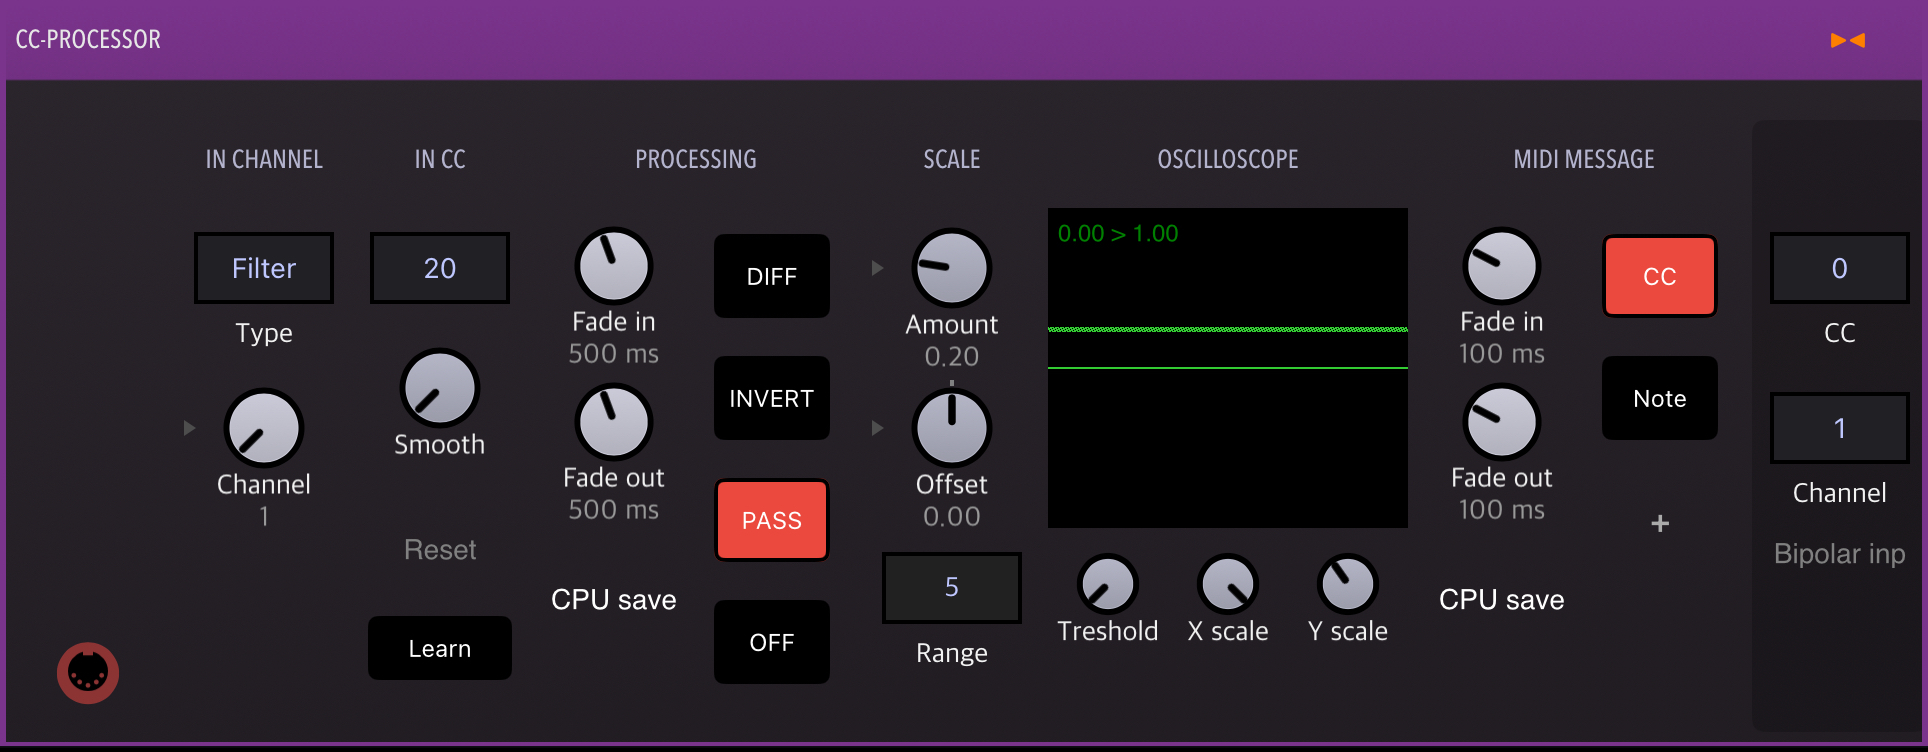Click the orange collapse arrows icon
Image resolution: width=1928 pixels, height=752 pixels.
coord(1847,40)
